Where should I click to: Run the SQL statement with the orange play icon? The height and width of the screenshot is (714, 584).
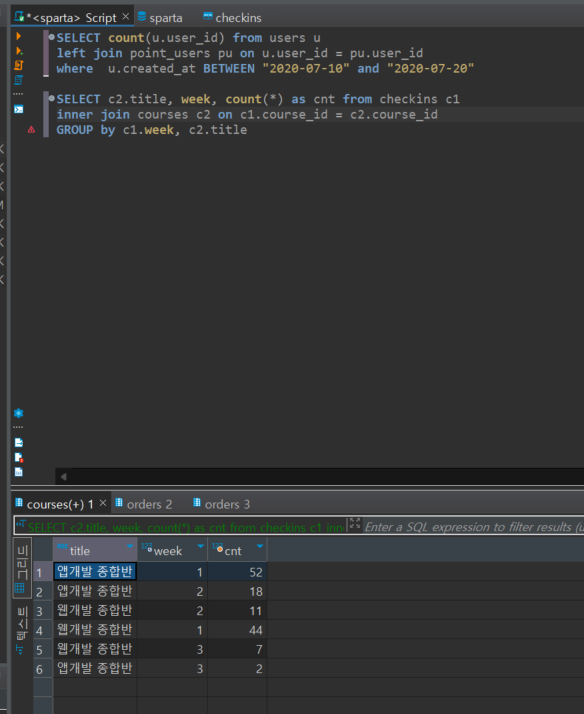point(19,36)
